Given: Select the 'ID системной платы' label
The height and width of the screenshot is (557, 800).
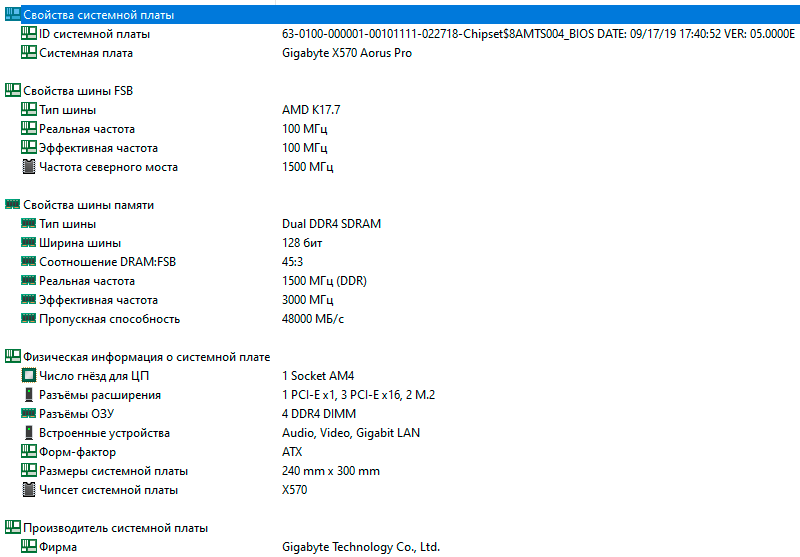Looking at the screenshot, I should point(94,34).
